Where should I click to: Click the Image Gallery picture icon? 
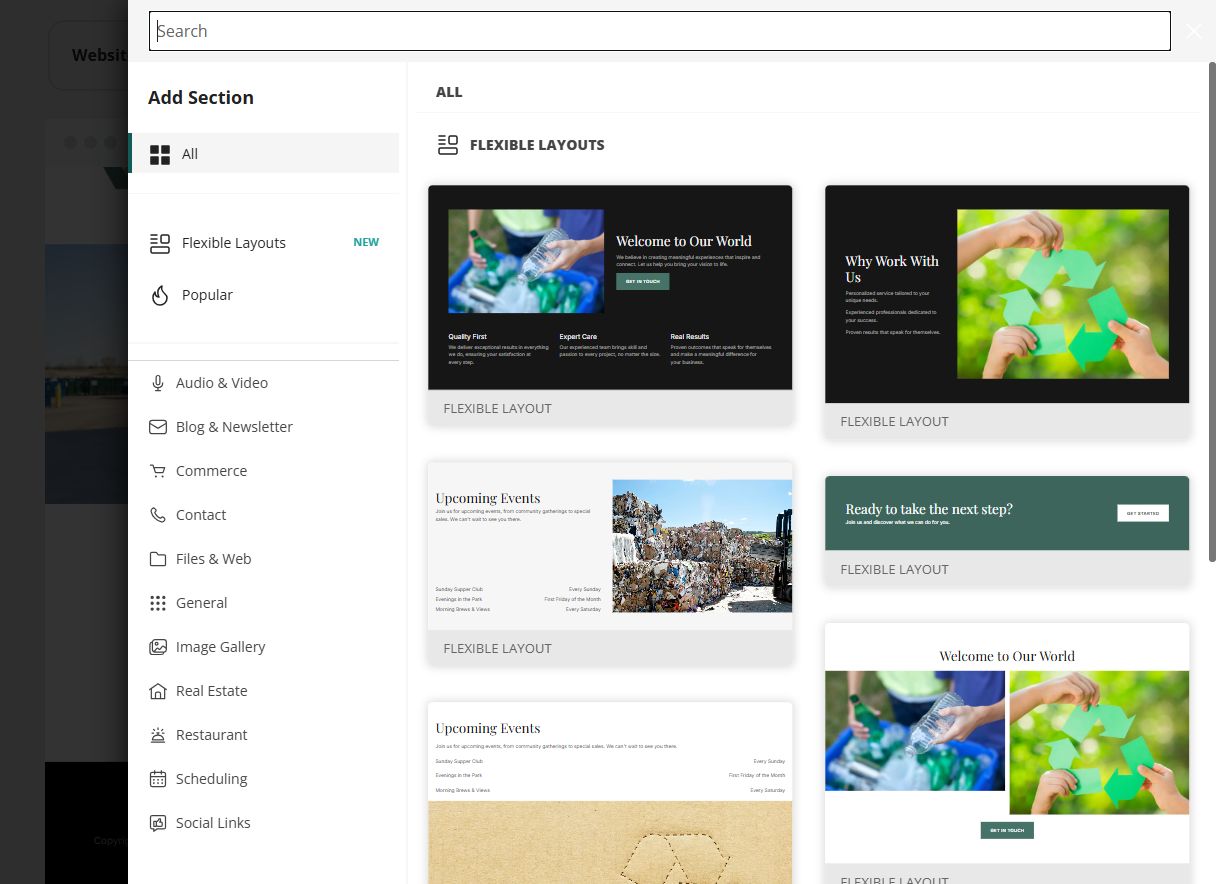pyautogui.click(x=158, y=647)
